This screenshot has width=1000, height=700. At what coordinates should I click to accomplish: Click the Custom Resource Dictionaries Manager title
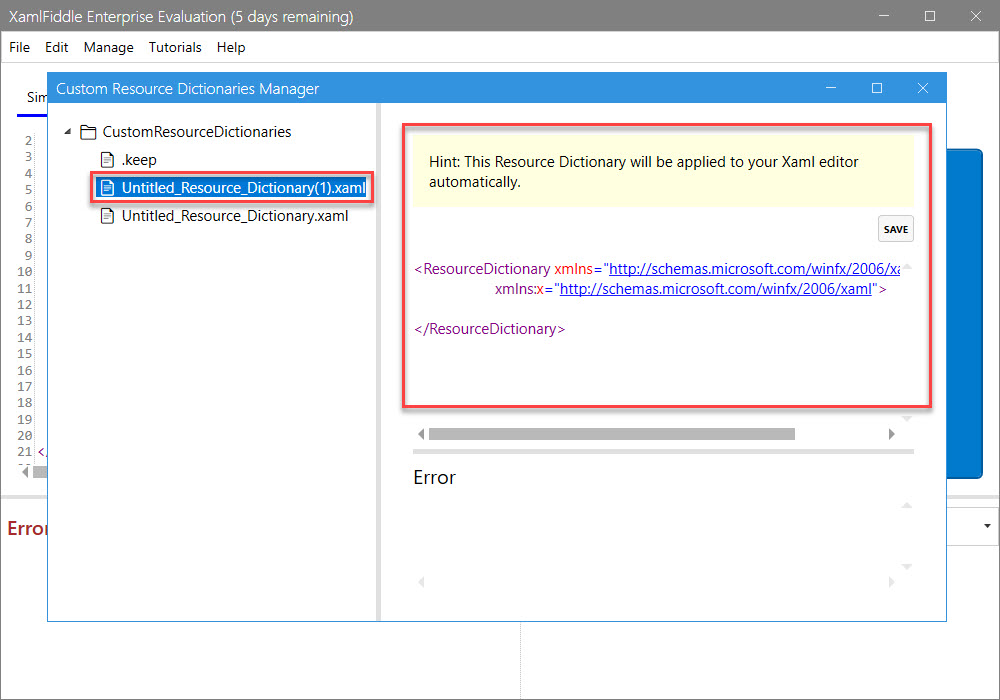(x=188, y=89)
